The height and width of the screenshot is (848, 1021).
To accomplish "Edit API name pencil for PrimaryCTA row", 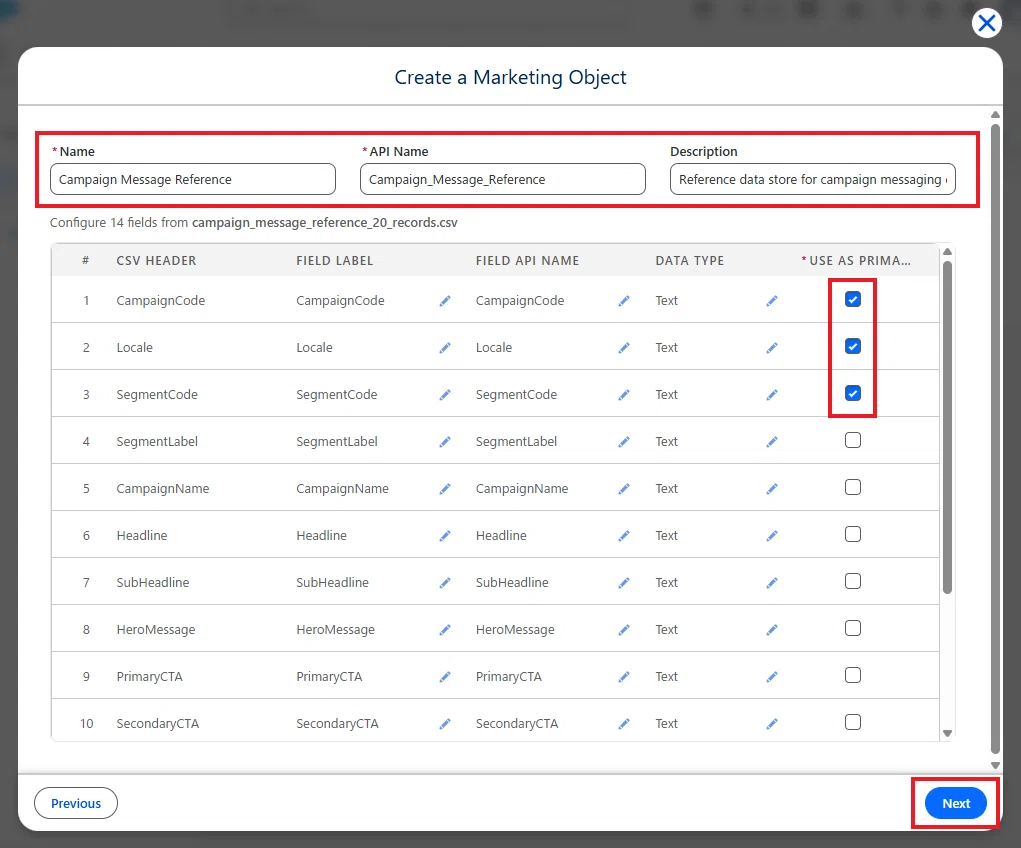I will tap(624, 677).
